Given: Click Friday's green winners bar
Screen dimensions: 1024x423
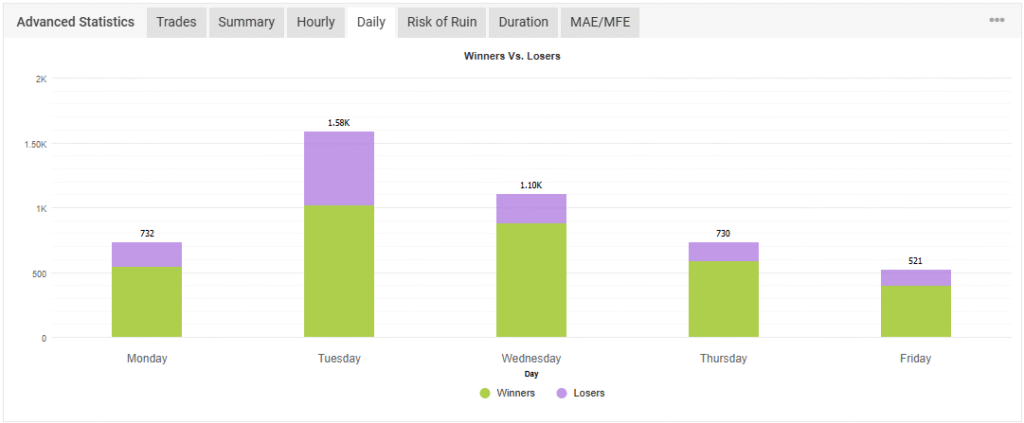Looking at the screenshot, I should tap(915, 311).
